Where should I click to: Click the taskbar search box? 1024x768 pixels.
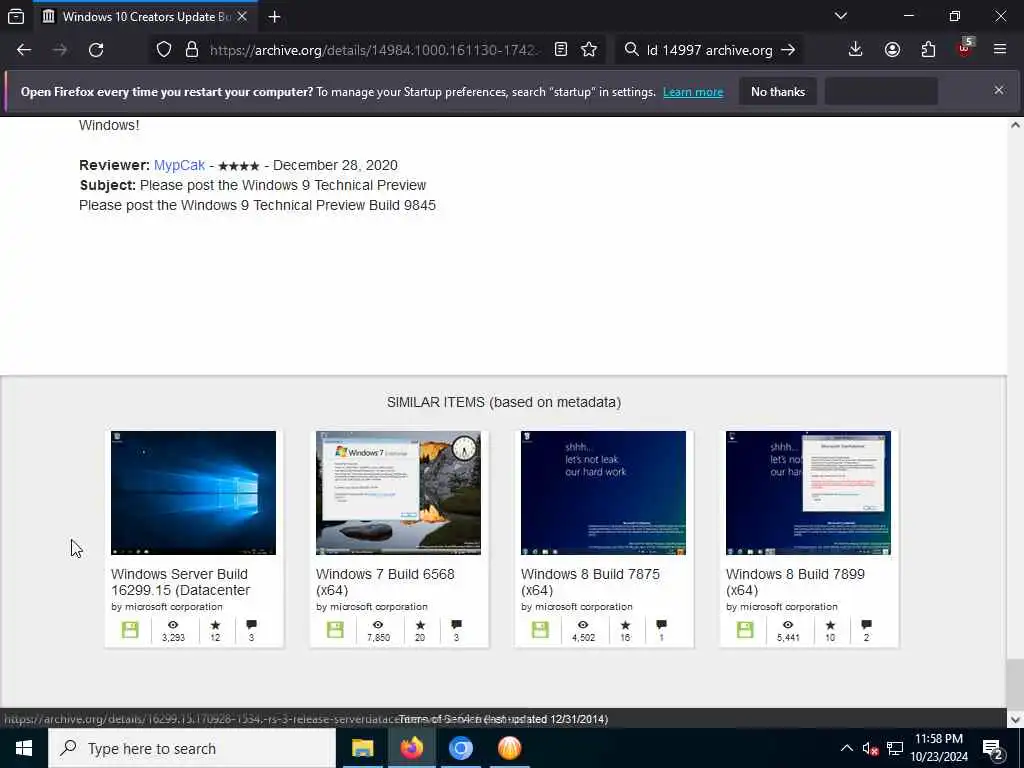click(192, 748)
